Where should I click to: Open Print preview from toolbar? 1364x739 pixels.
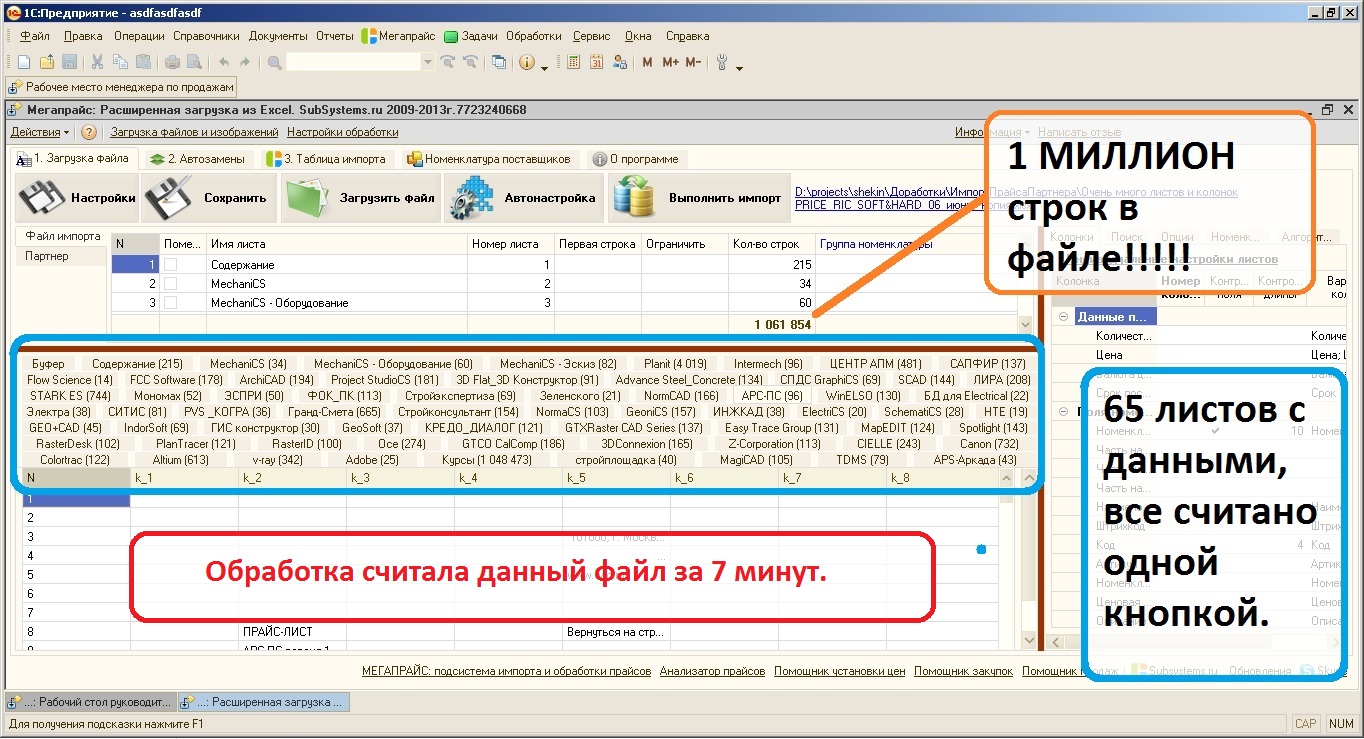(x=195, y=62)
